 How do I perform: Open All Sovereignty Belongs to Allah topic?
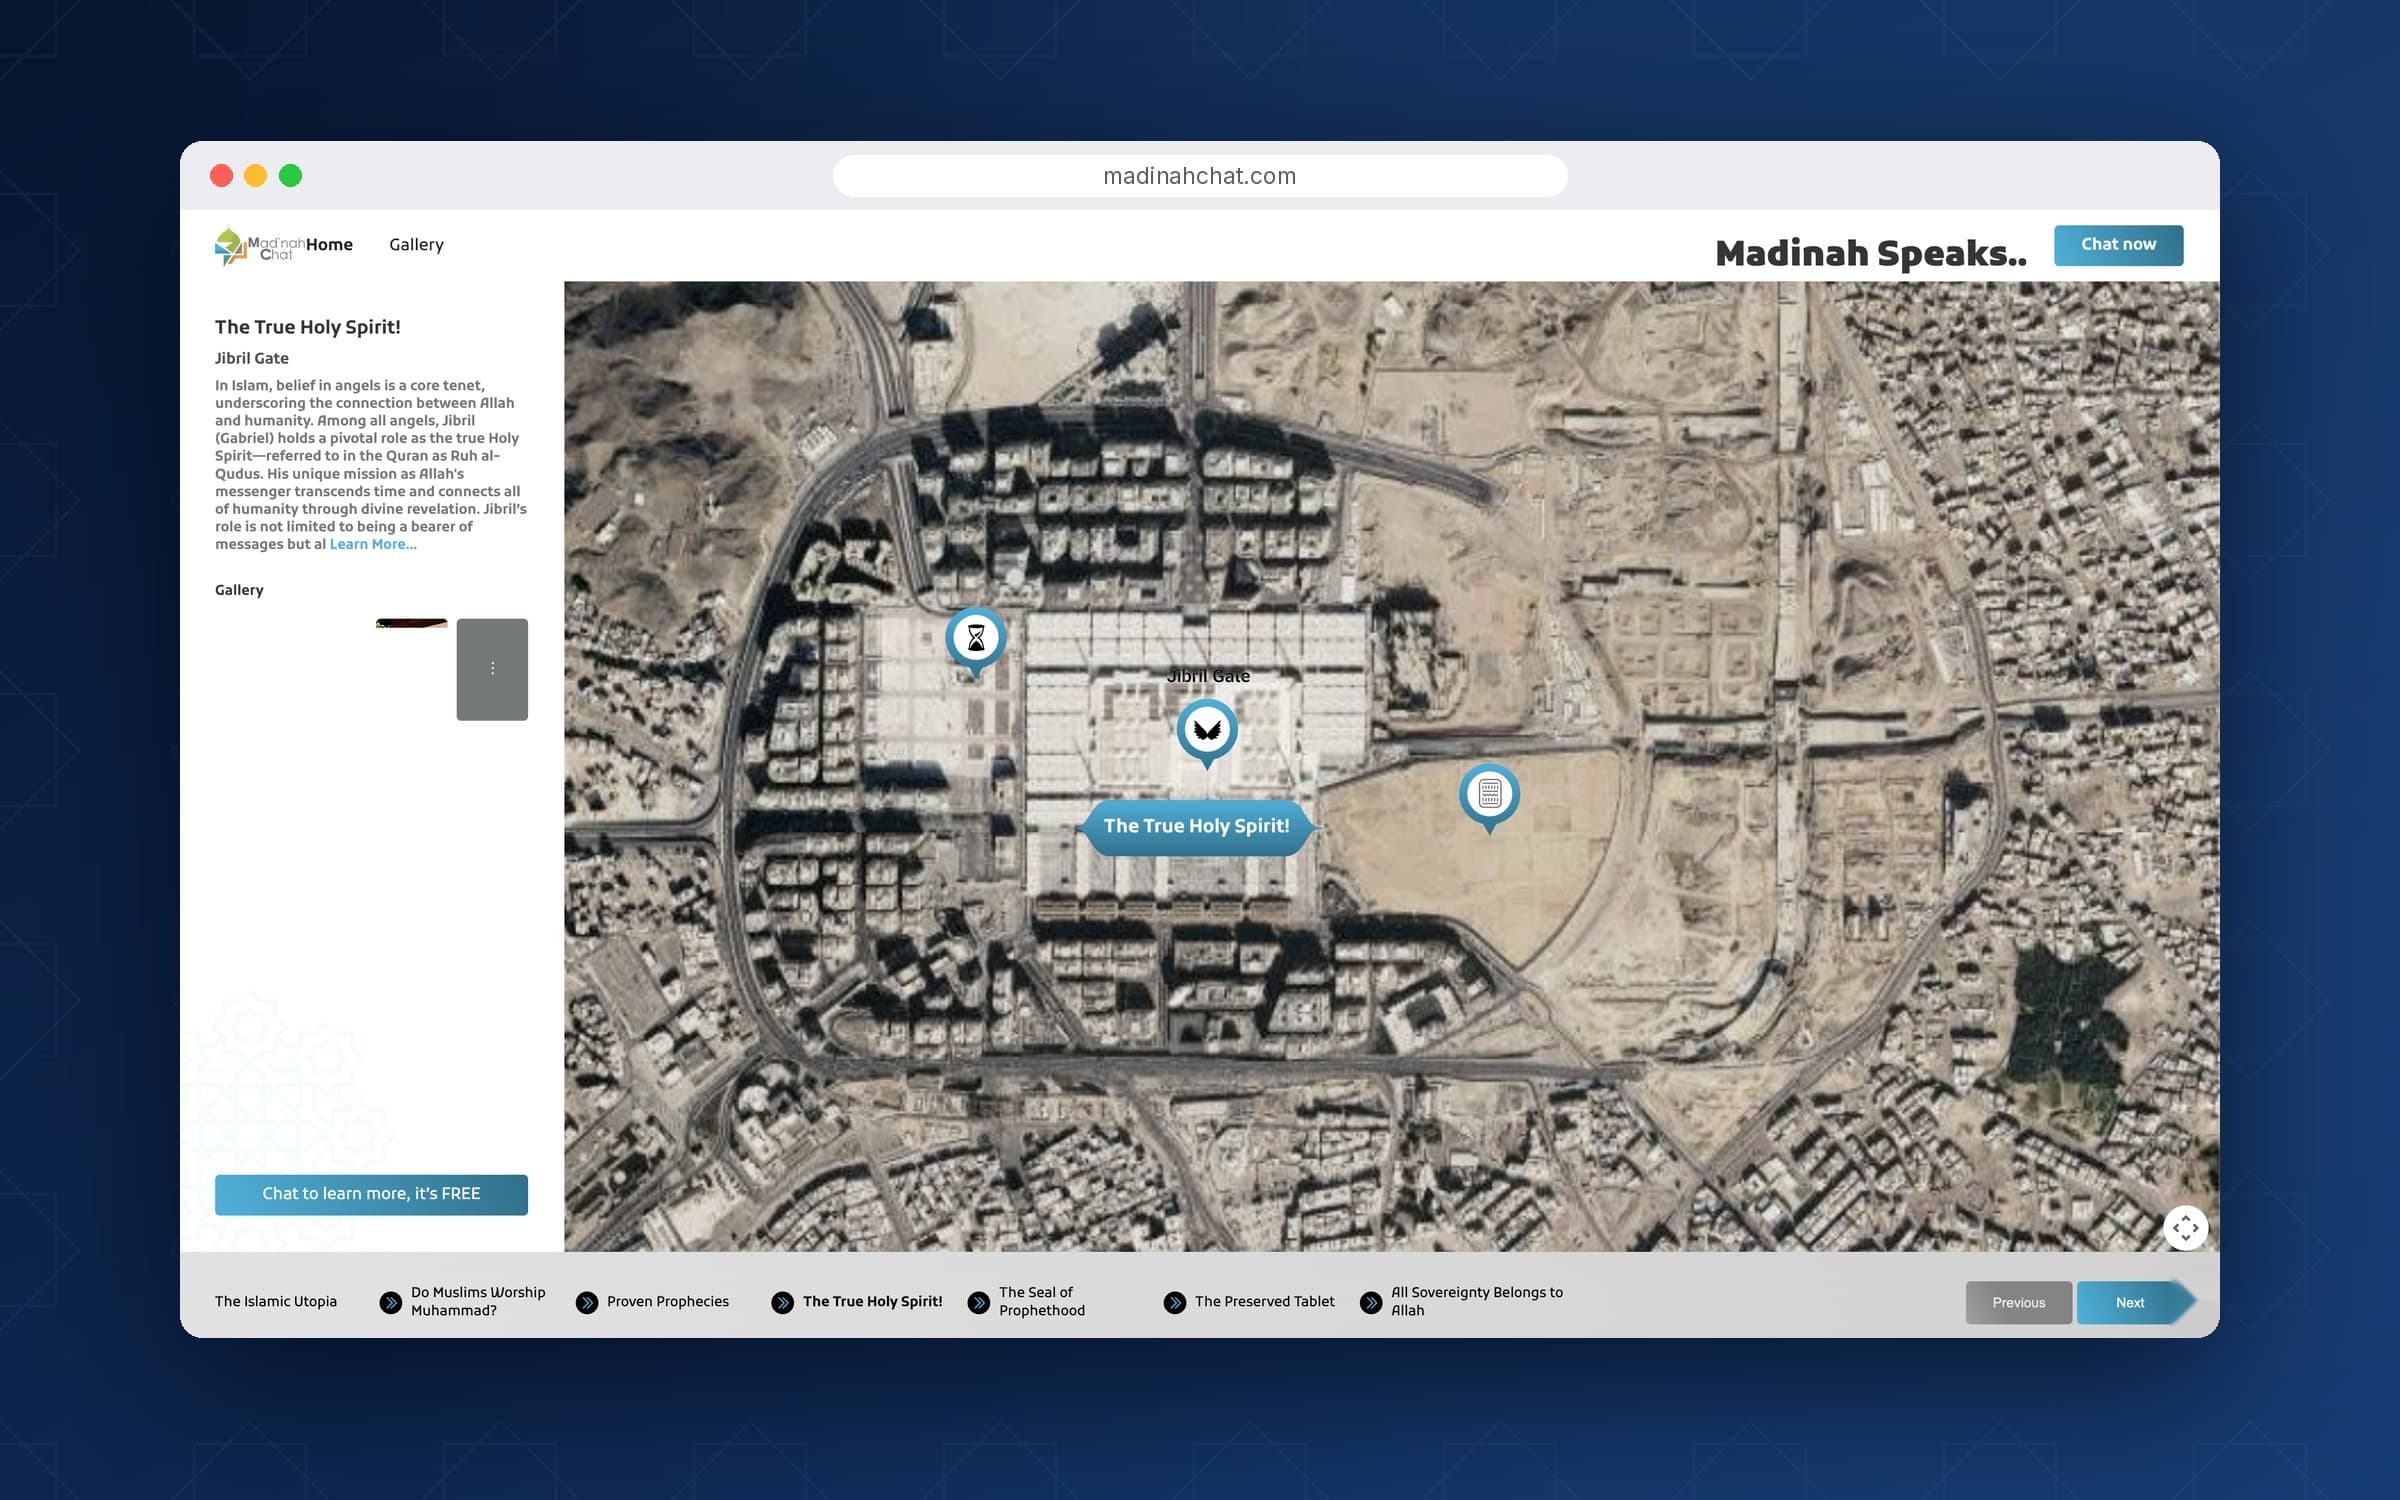click(x=1476, y=1301)
